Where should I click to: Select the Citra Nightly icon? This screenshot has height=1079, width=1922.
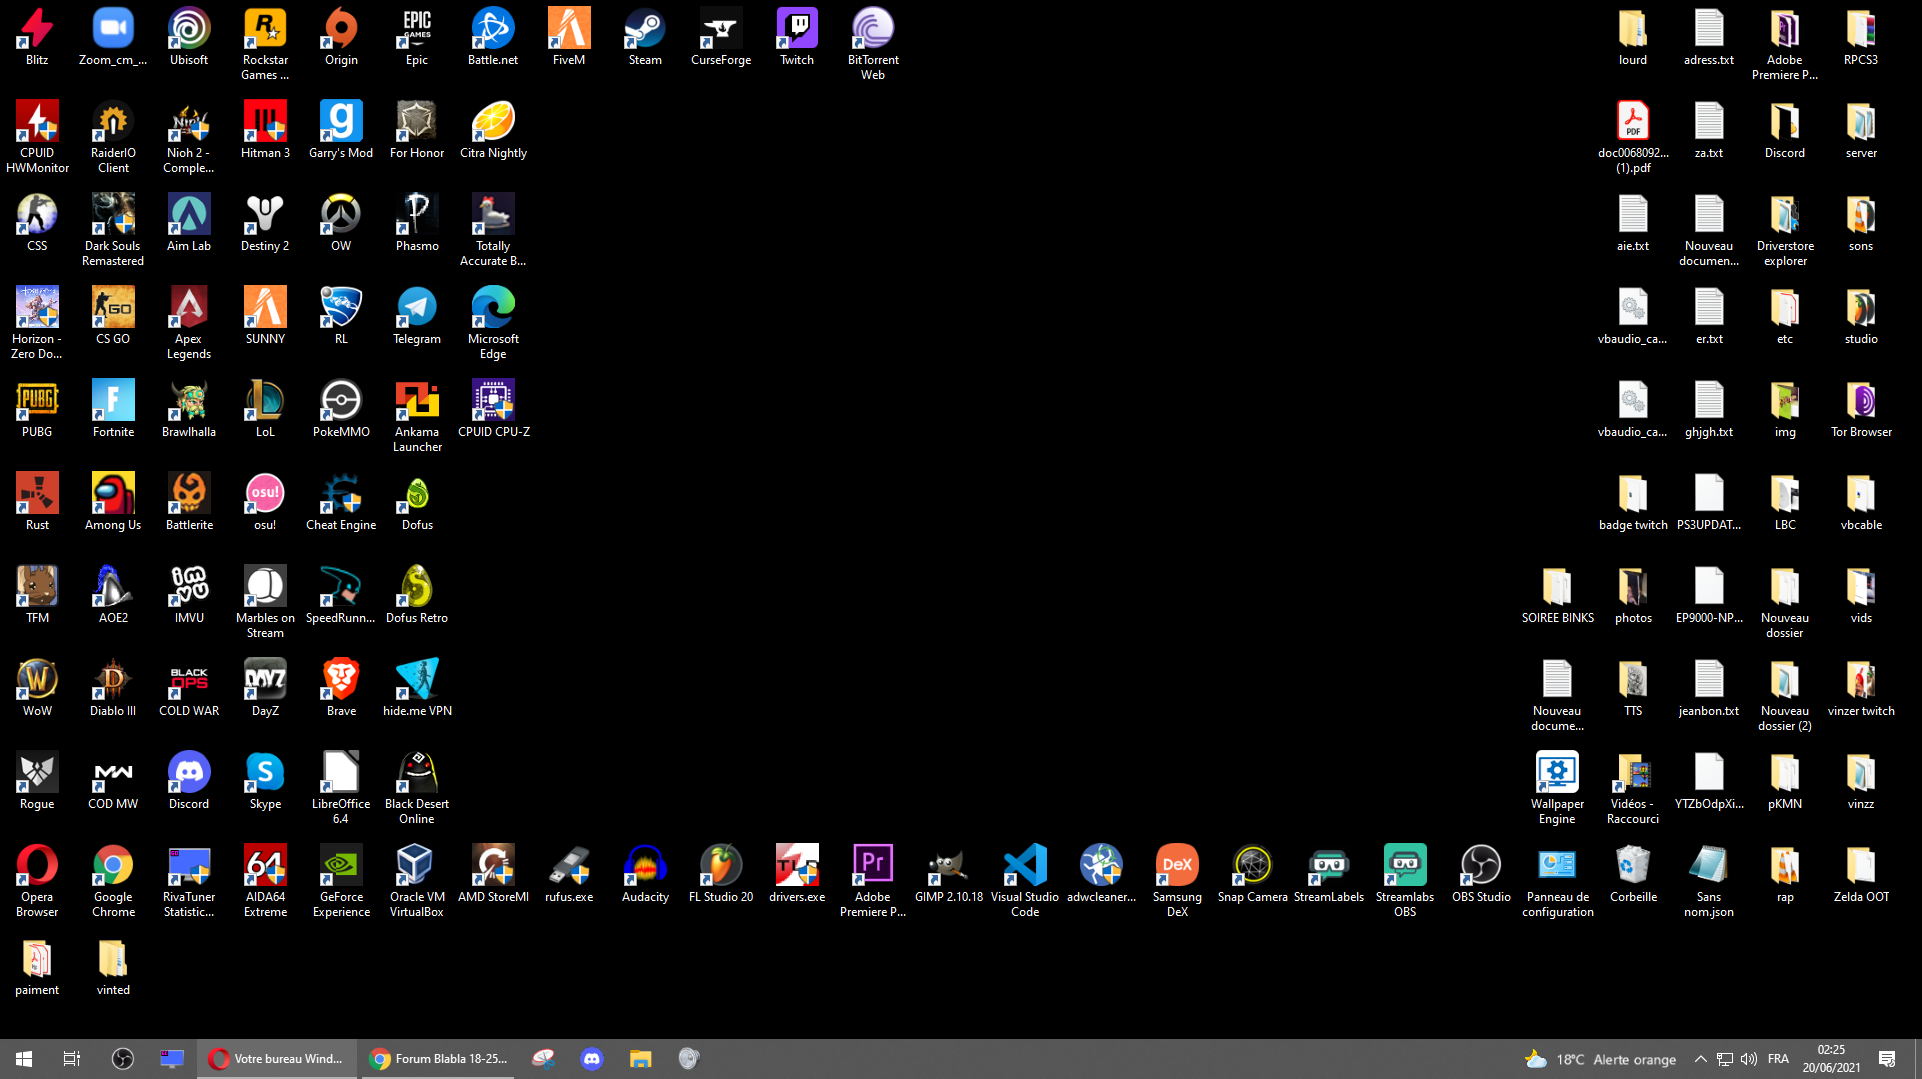point(493,131)
